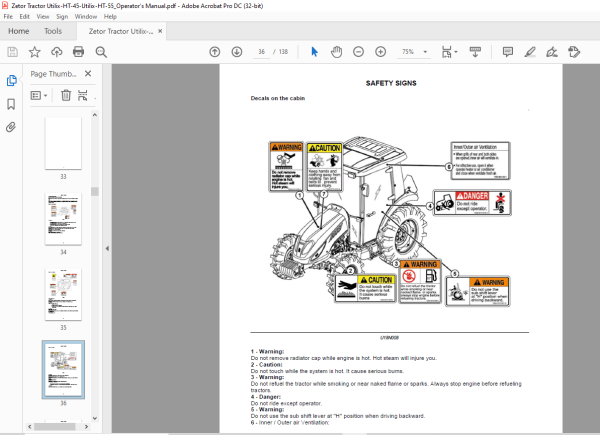Viewport: 600px width, 435px height.
Task: Open fit page options icon
Action: (447, 52)
